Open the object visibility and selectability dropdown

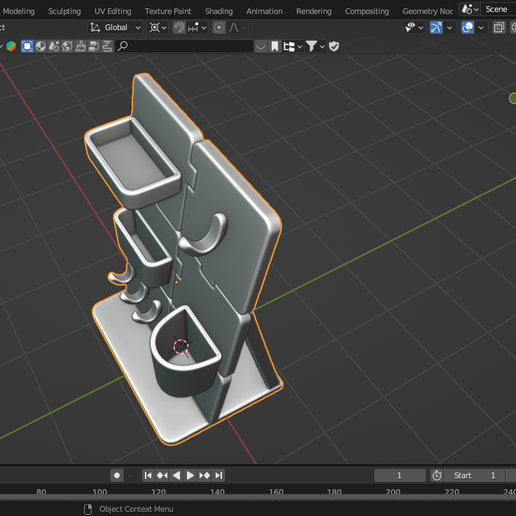click(x=414, y=27)
